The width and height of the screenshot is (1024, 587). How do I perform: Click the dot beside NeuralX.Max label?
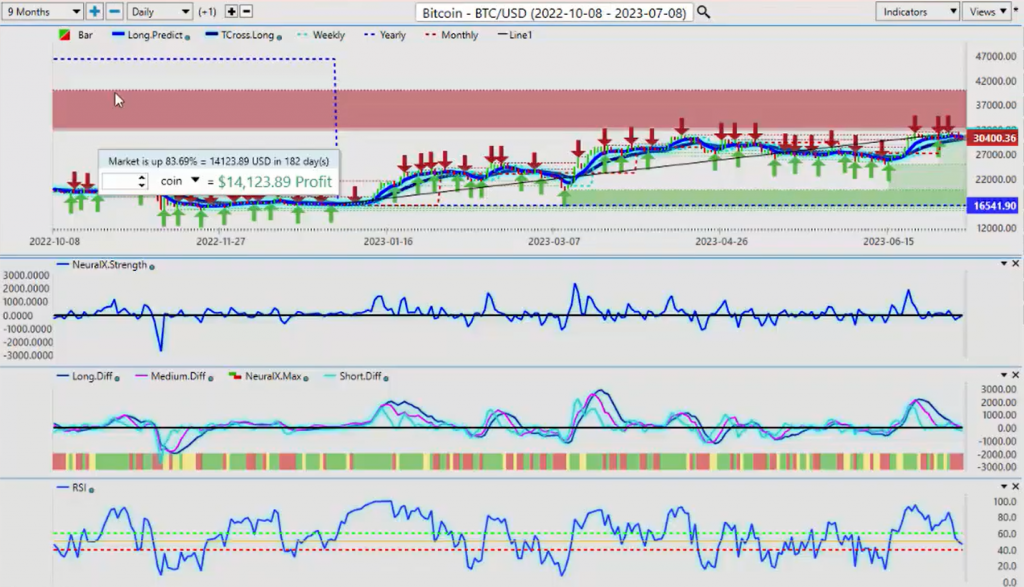pos(306,378)
